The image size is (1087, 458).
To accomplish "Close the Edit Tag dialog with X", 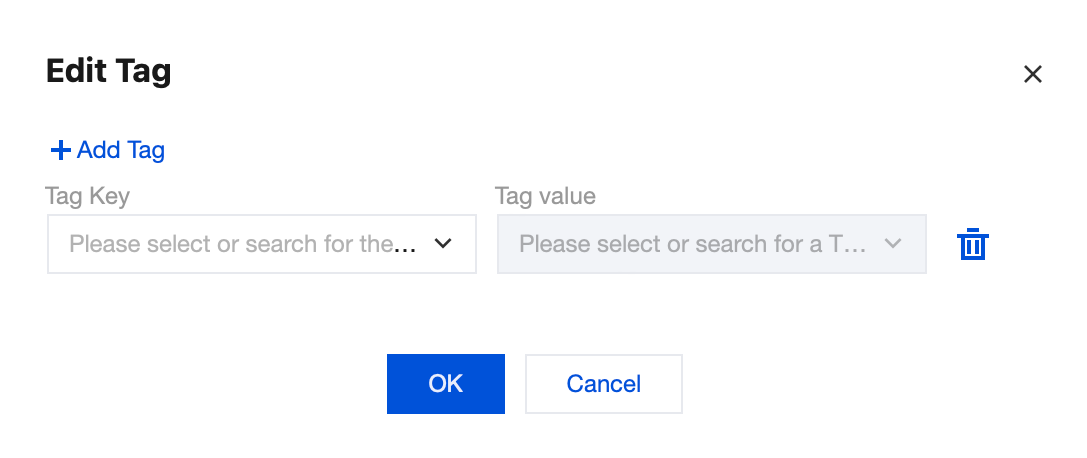I will coord(1032,74).
